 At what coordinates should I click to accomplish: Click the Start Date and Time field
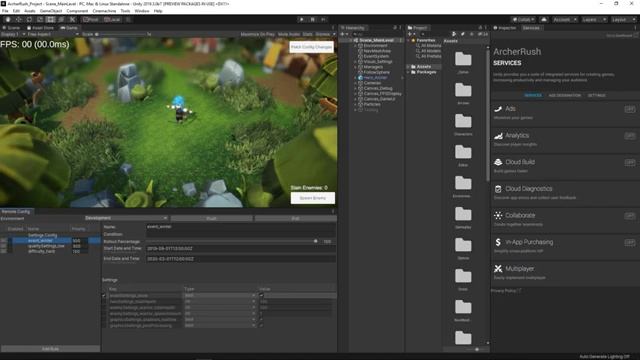(x=241, y=248)
